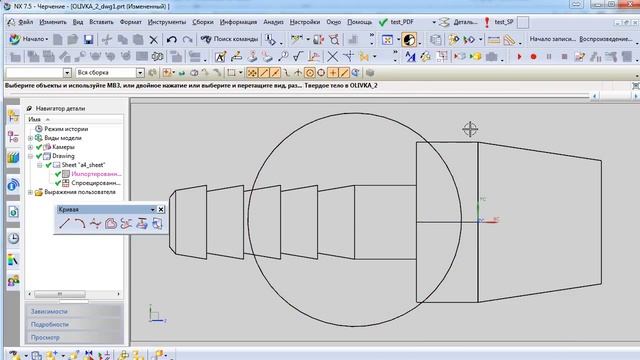The image size is (640, 360).
Task: Open the Формат menu
Action: click(131, 22)
